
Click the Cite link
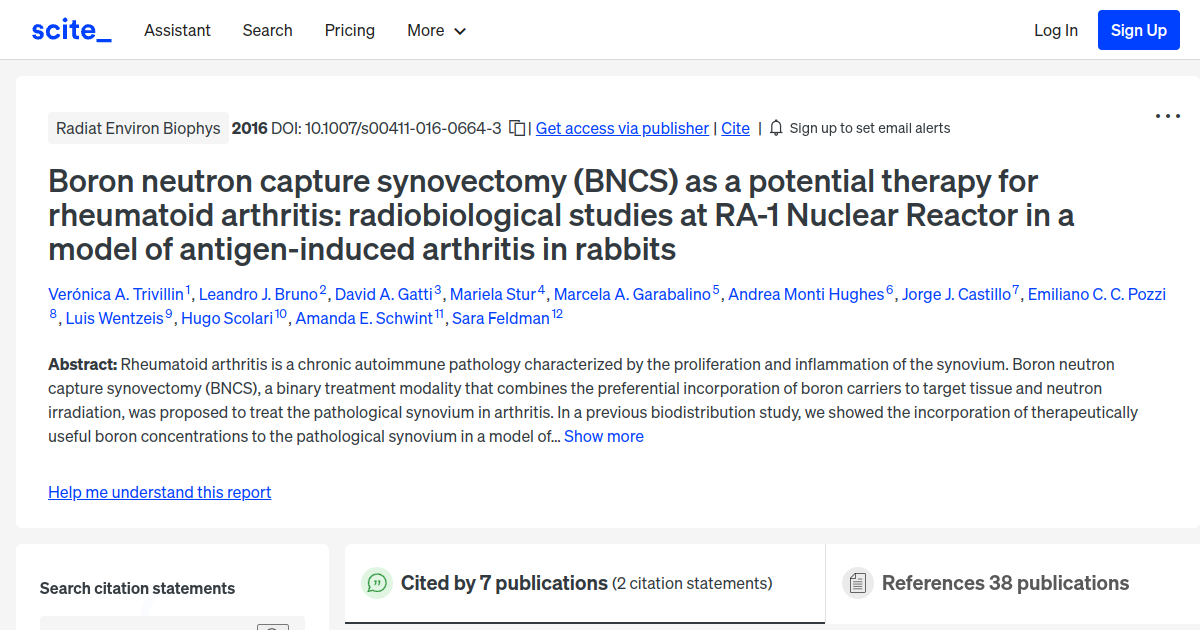coord(735,128)
